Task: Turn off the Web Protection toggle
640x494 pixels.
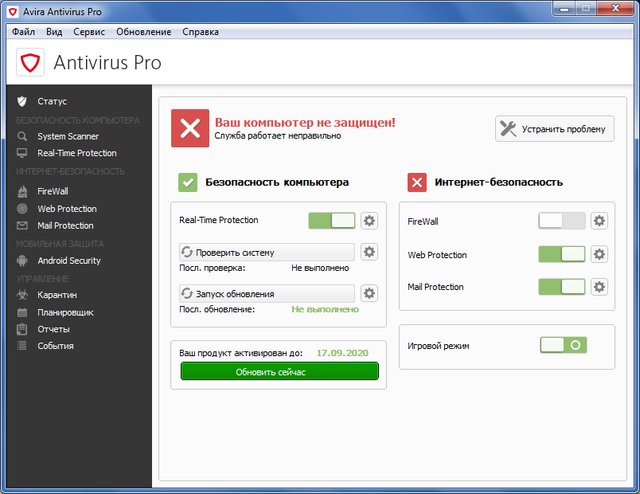Action: click(562, 254)
